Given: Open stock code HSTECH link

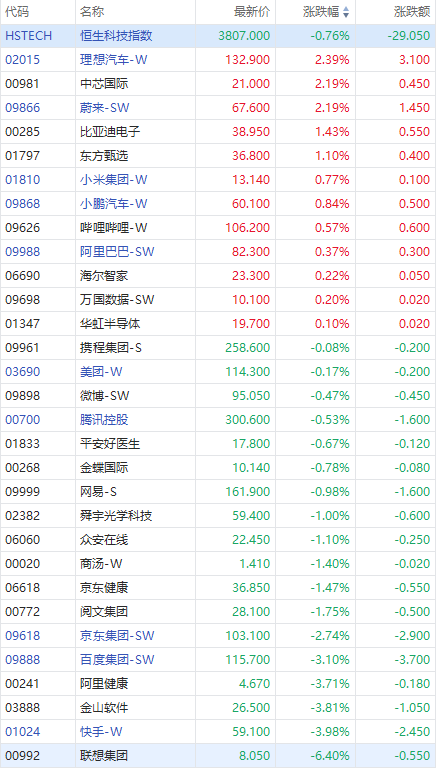Looking at the screenshot, I should click(x=28, y=36).
